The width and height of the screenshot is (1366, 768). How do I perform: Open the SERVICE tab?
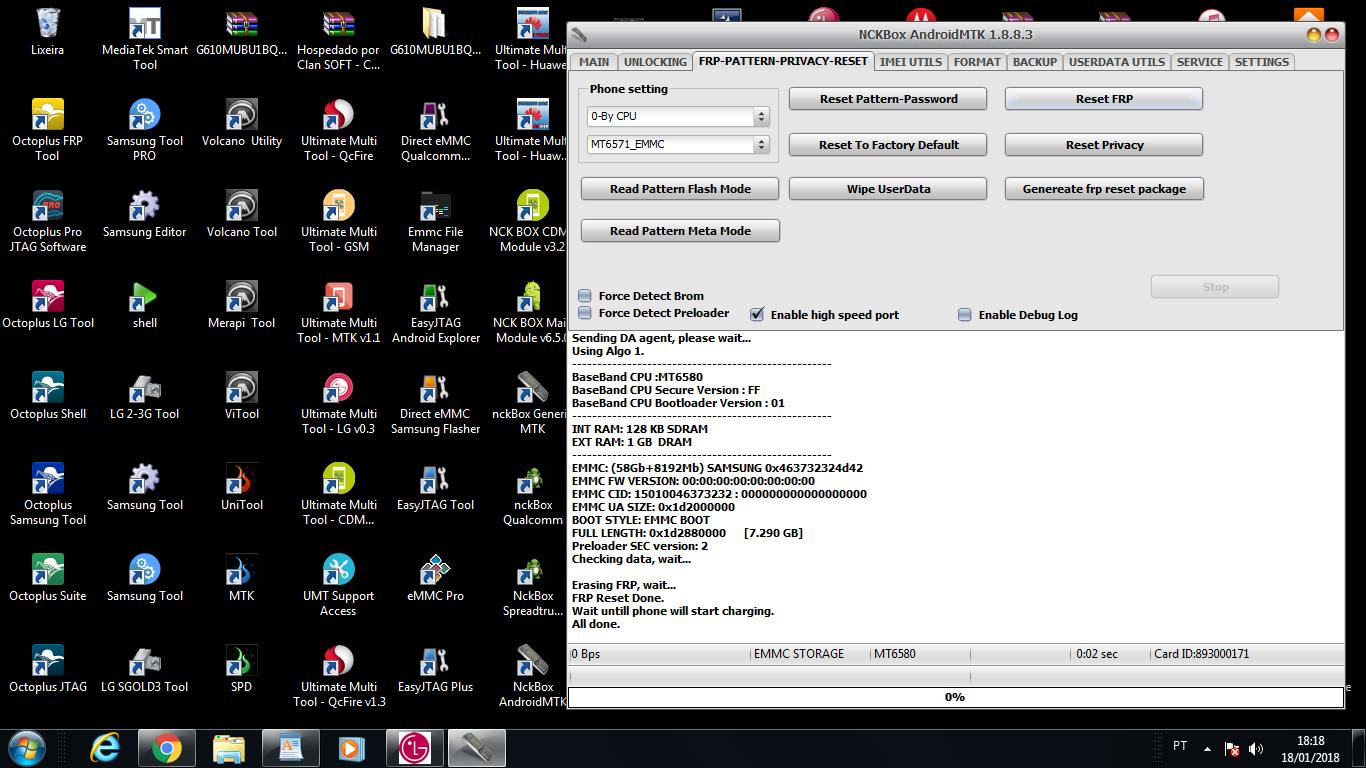[x=1200, y=62]
